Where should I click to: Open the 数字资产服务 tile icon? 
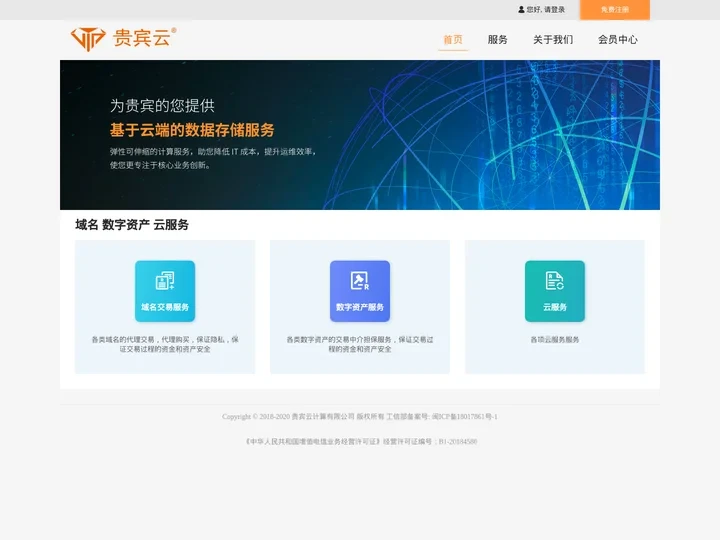coord(360,291)
